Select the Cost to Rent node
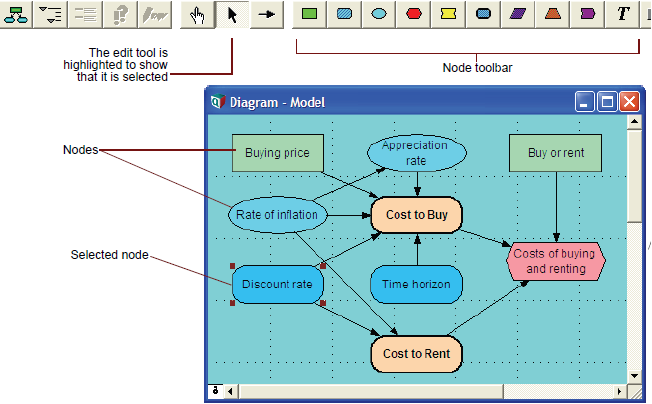This screenshot has height=404, width=652. click(417, 354)
